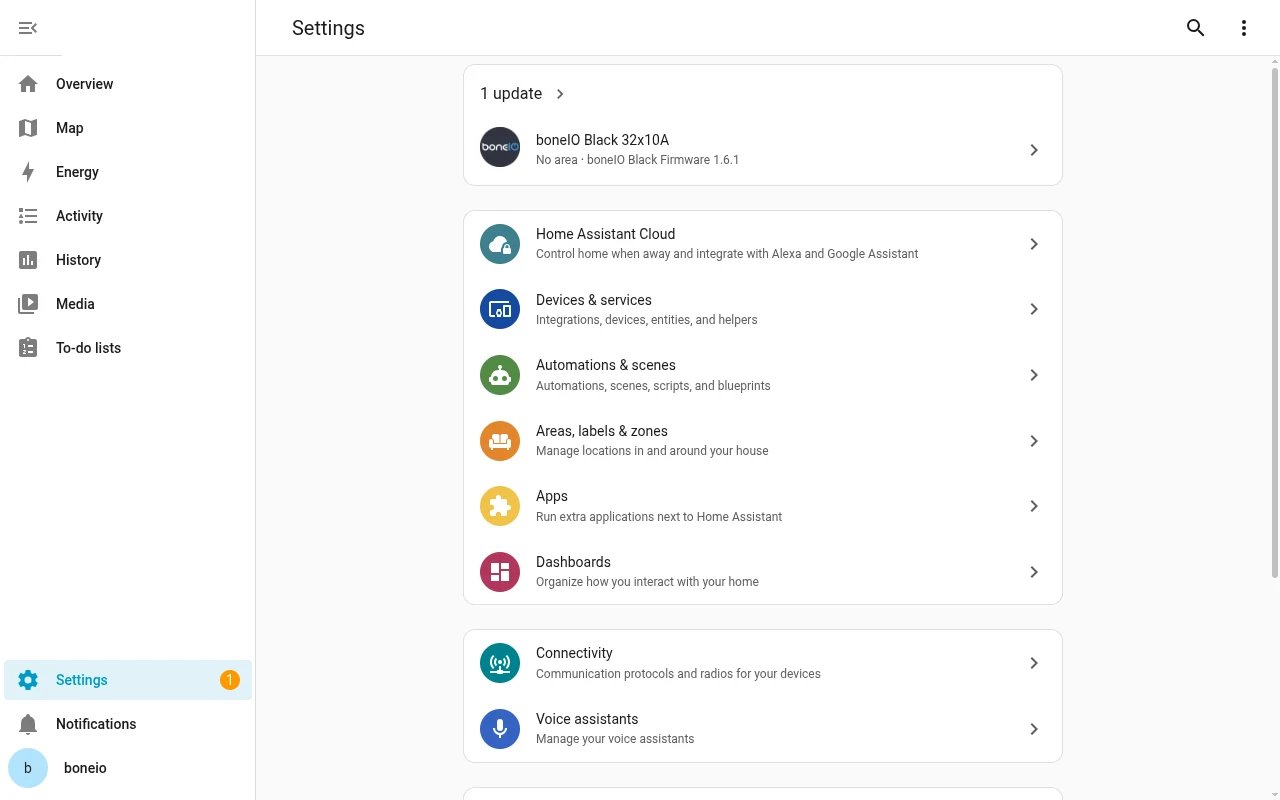
Task: Click the Home Assistant Cloud icon
Action: coord(500,244)
